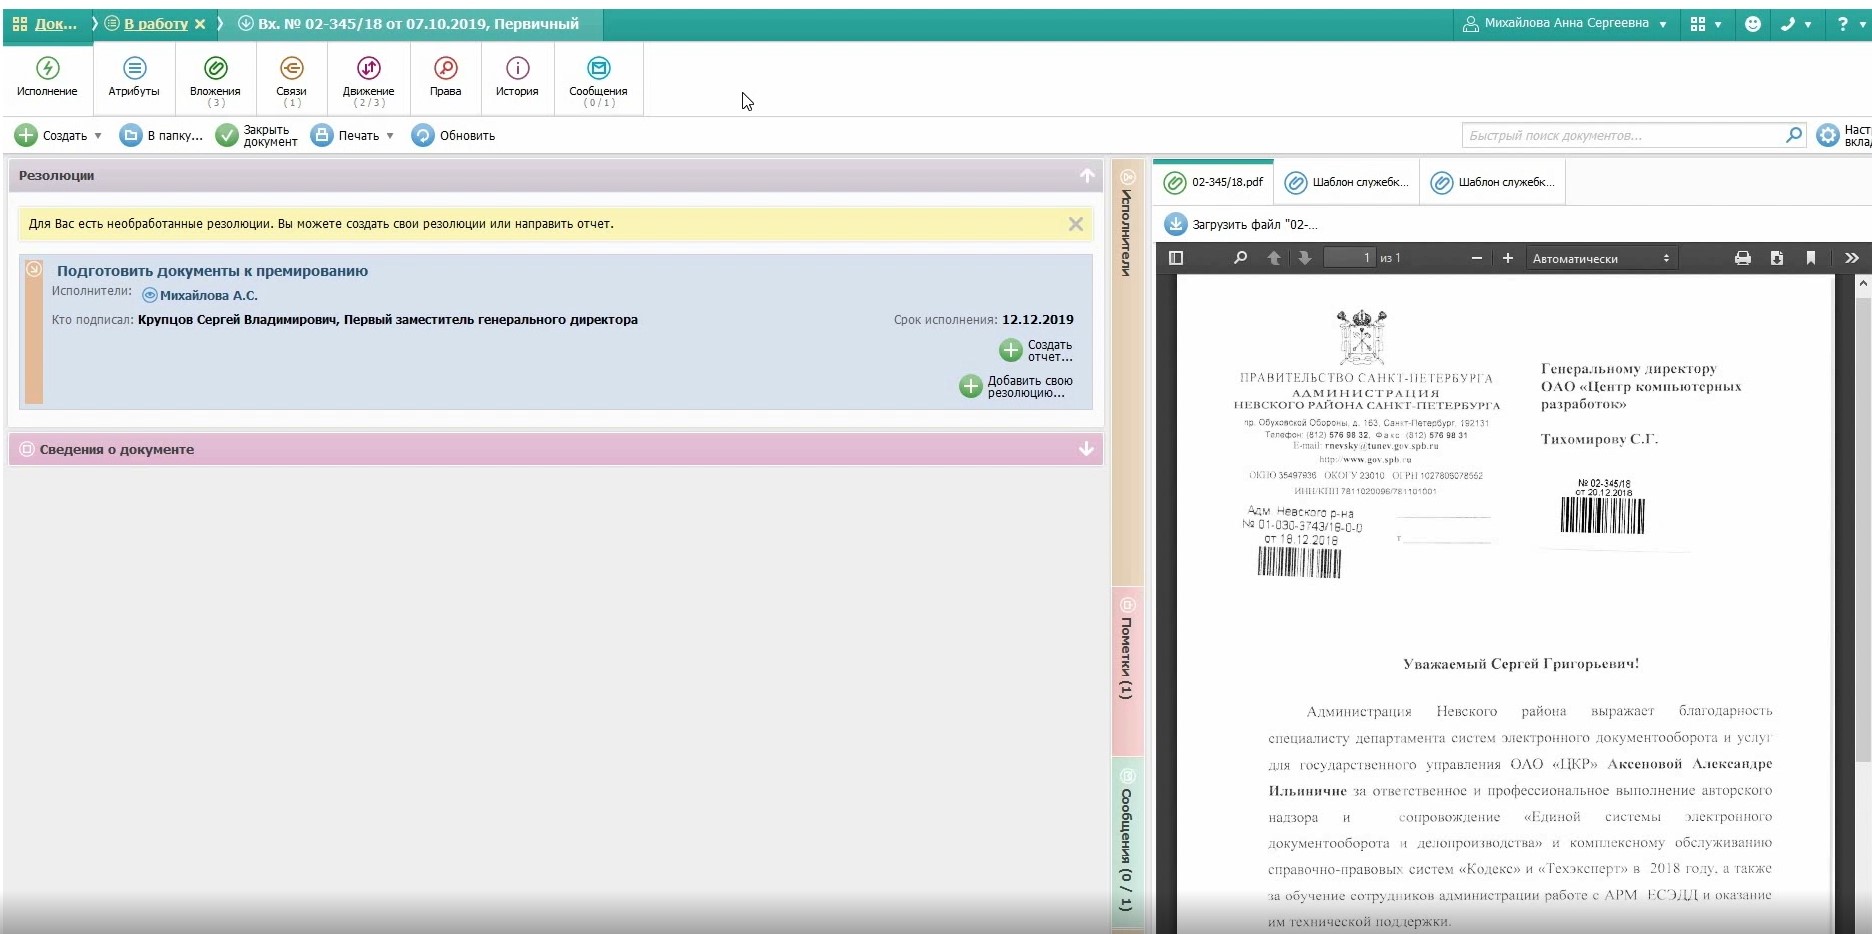Open the Создать dropdown
Viewport: 1872px width, 934px height.
pyautogui.click(x=59, y=136)
